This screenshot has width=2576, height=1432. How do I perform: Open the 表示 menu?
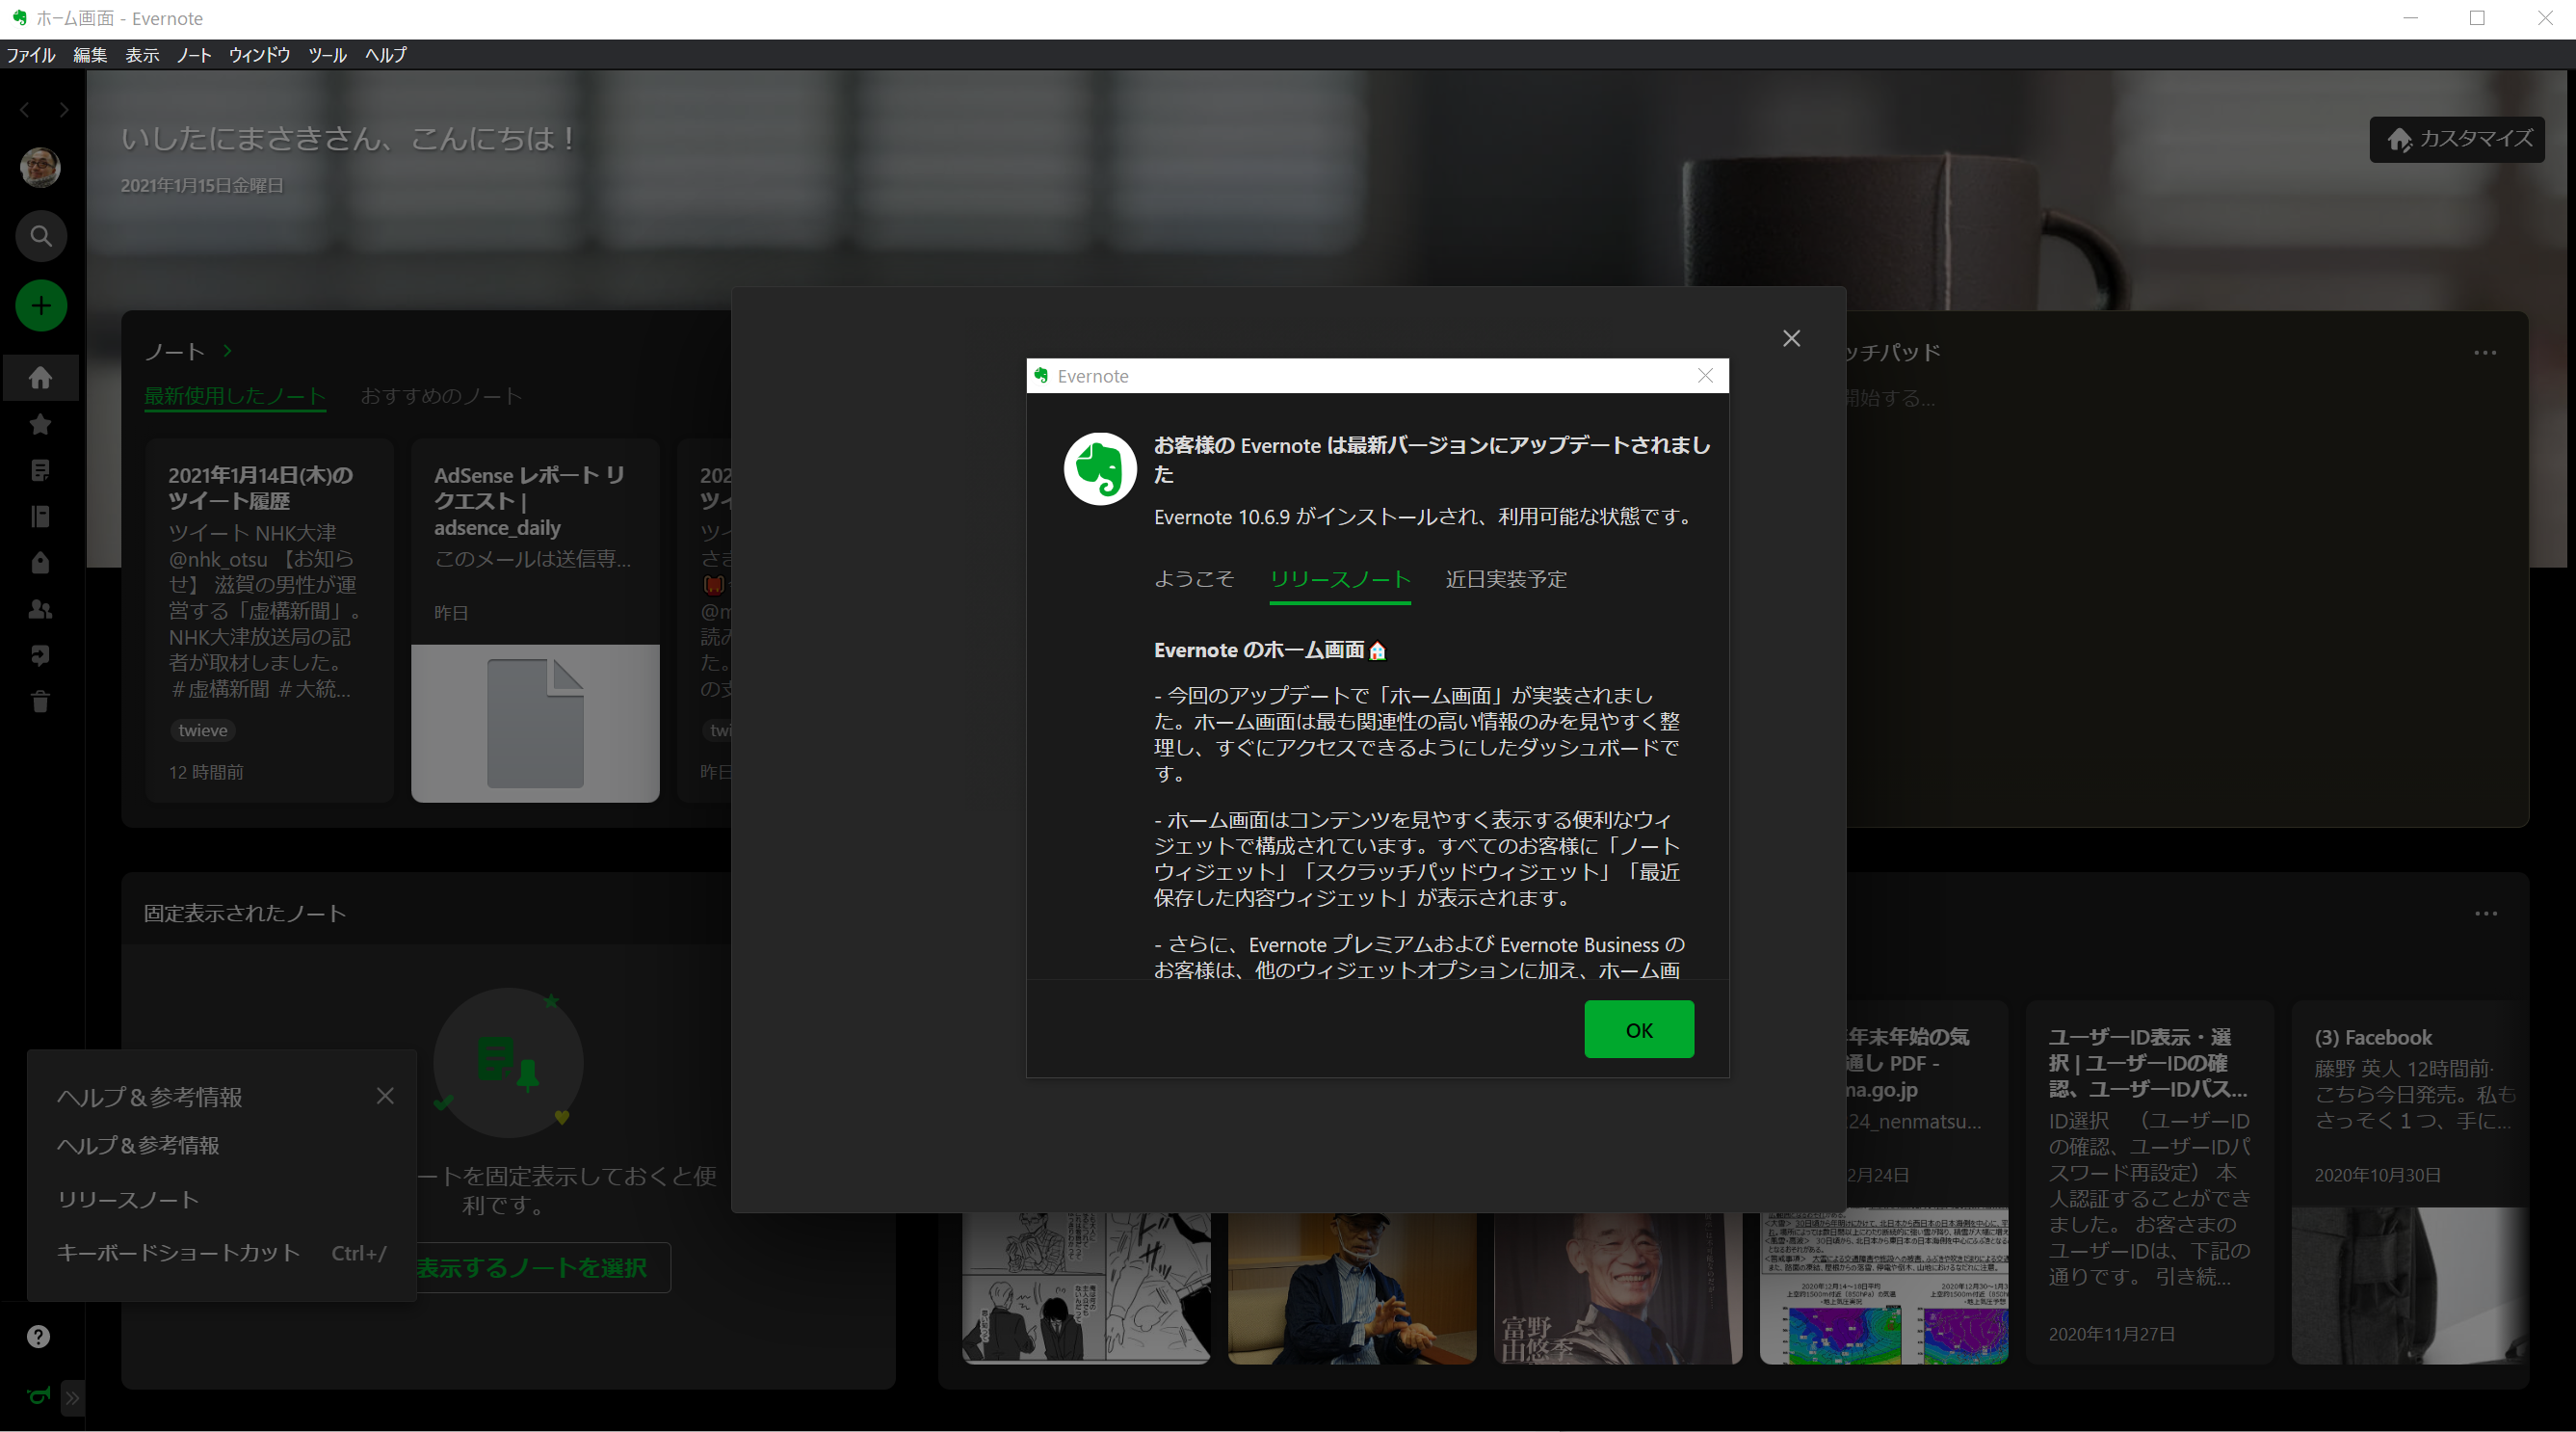pos(142,55)
